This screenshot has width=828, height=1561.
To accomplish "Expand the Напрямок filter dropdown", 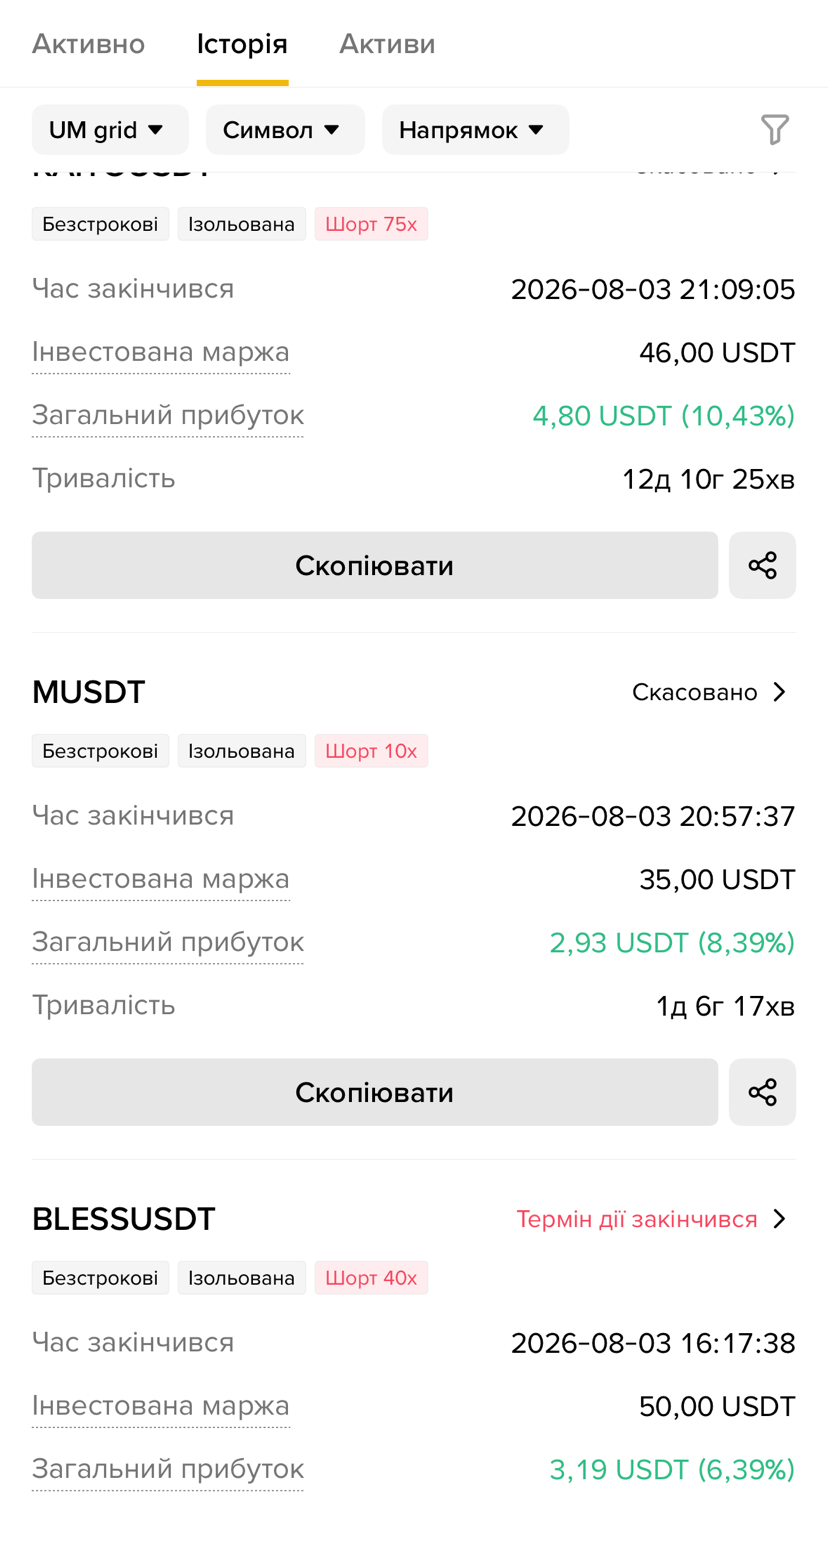I will click(x=475, y=130).
